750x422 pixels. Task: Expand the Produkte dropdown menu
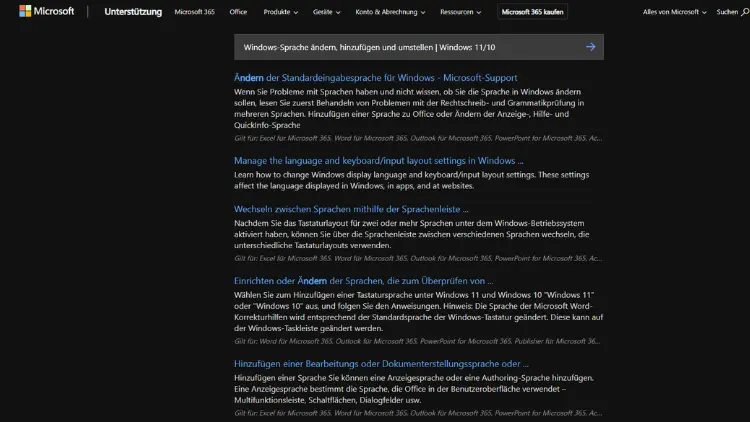(x=281, y=12)
